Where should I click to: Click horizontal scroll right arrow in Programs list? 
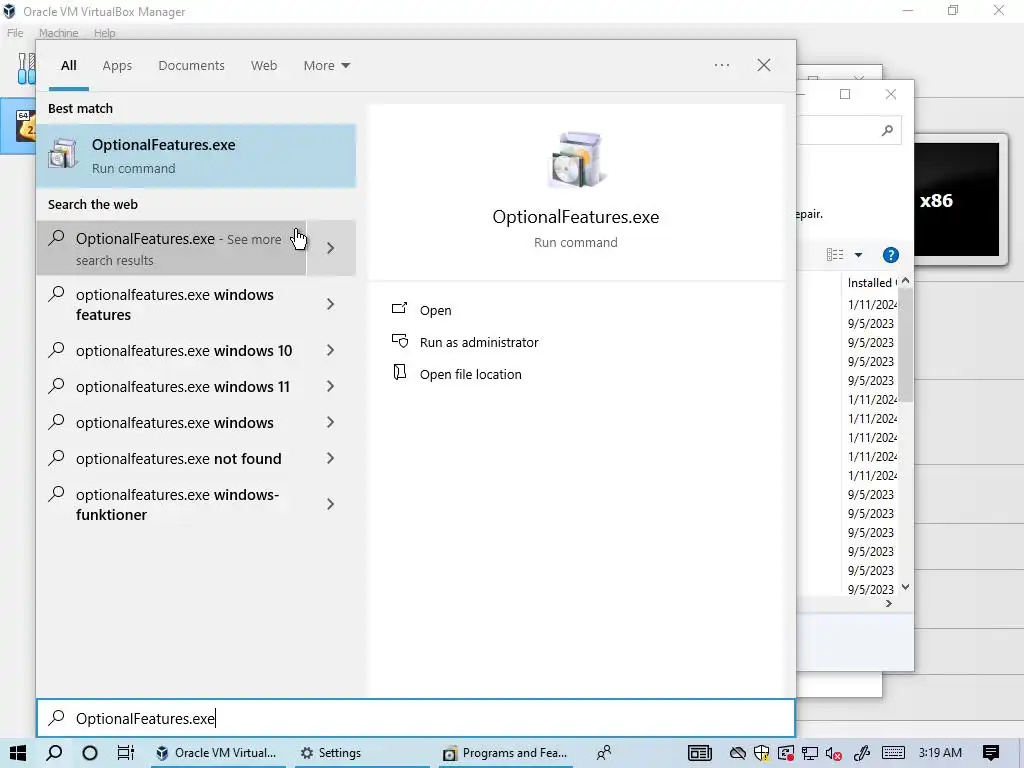pyautogui.click(x=888, y=603)
